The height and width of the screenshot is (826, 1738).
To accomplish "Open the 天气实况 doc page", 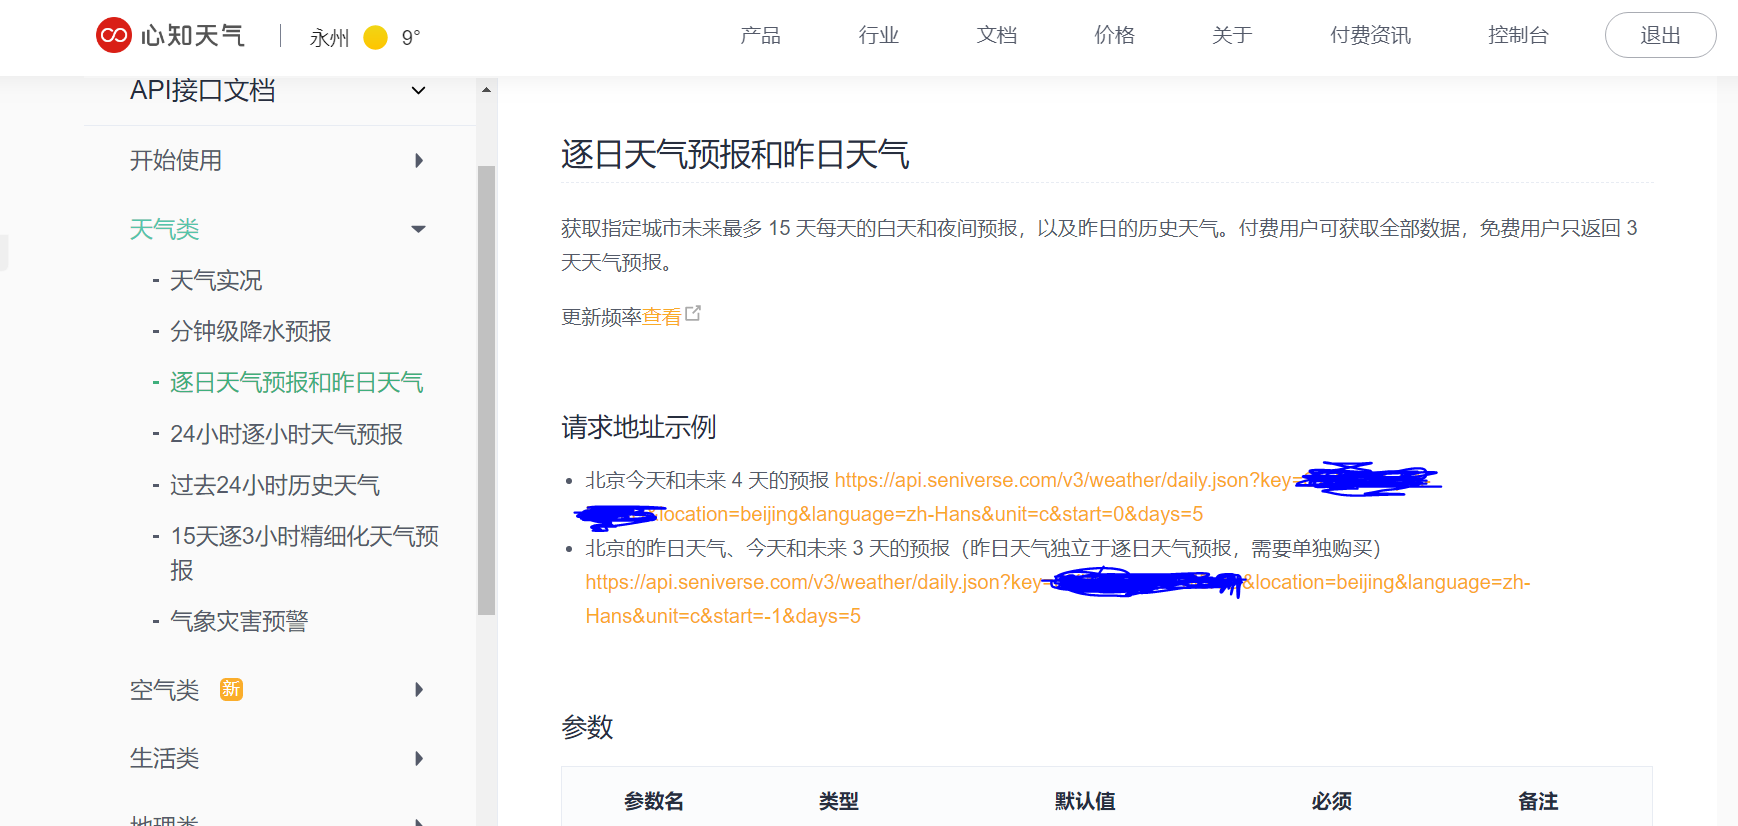I will (x=216, y=280).
